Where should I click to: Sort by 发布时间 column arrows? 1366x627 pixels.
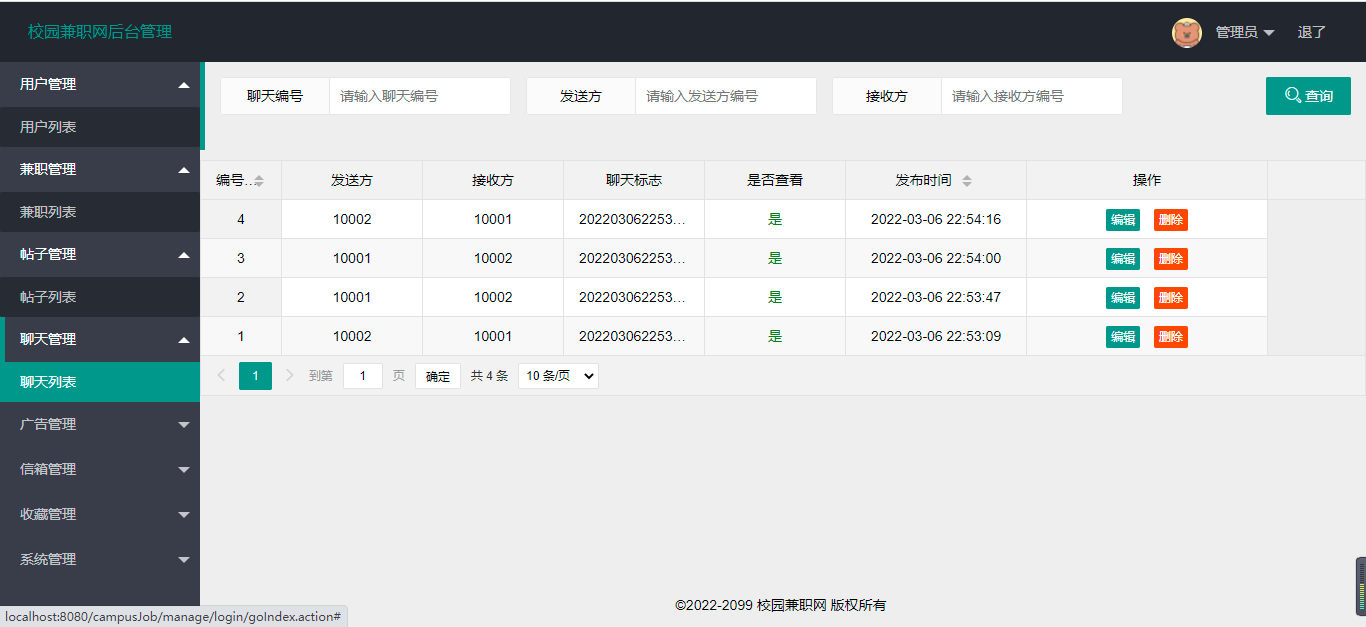point(967,181)
